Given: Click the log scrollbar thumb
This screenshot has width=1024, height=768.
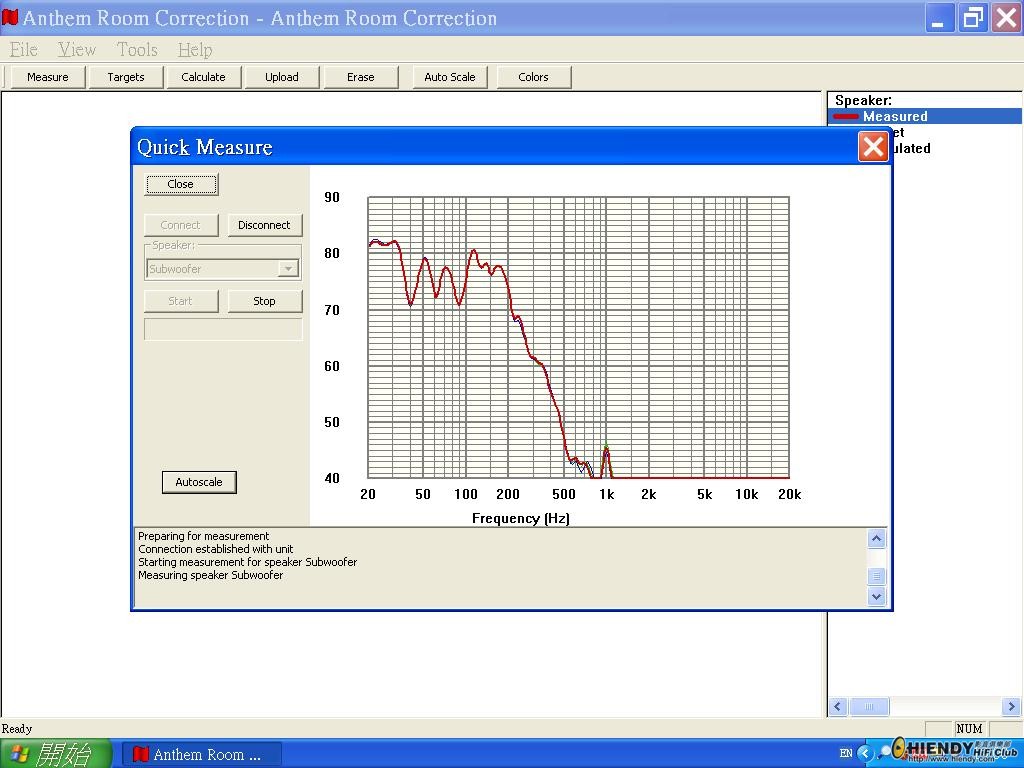Looking at the screenshot, I should coord(876,575).
